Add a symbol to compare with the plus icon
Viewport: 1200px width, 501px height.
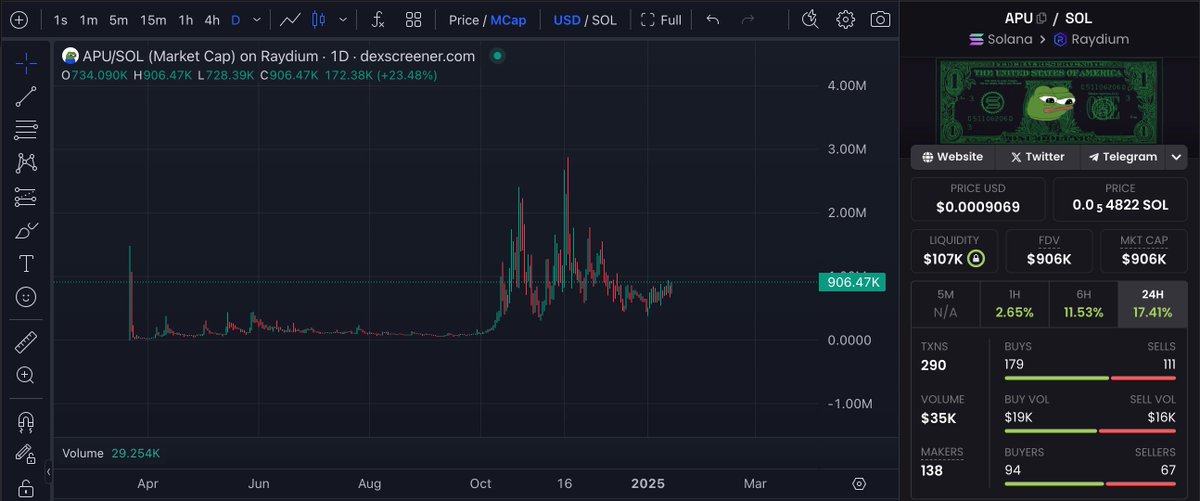coord(18,19)
